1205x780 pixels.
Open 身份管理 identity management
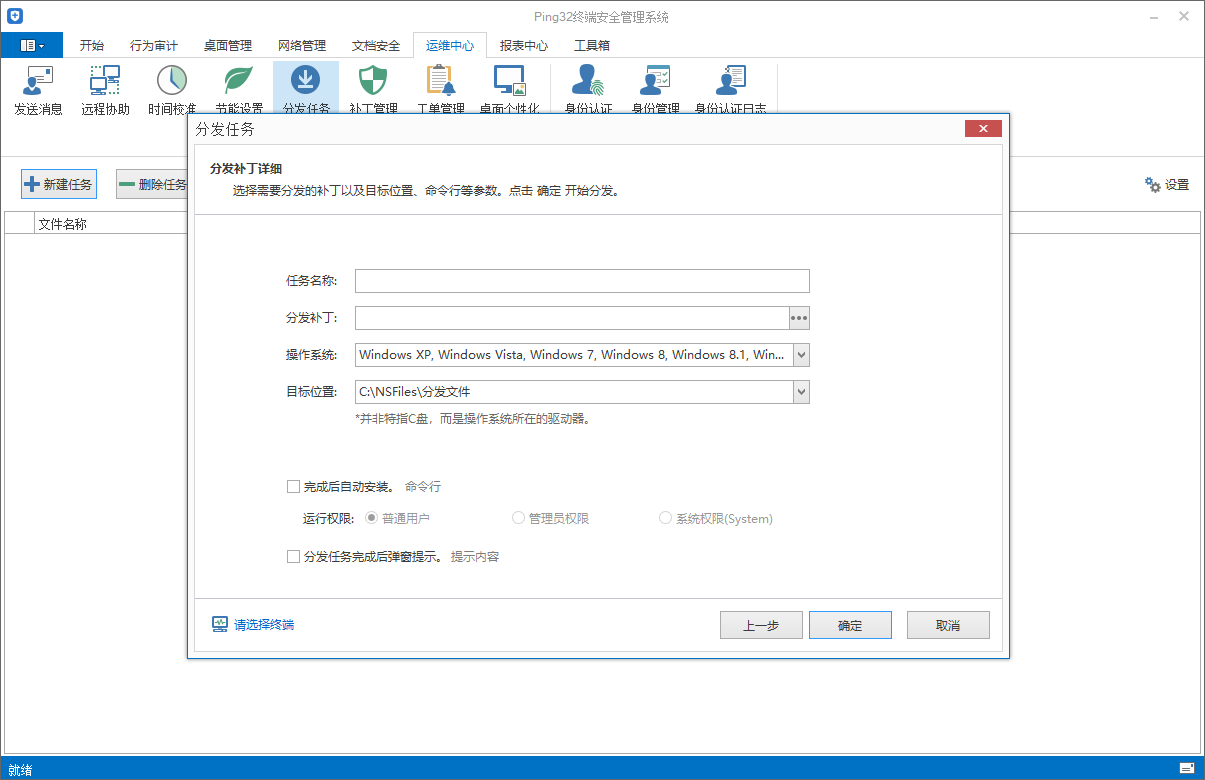[x=656, y=89]
